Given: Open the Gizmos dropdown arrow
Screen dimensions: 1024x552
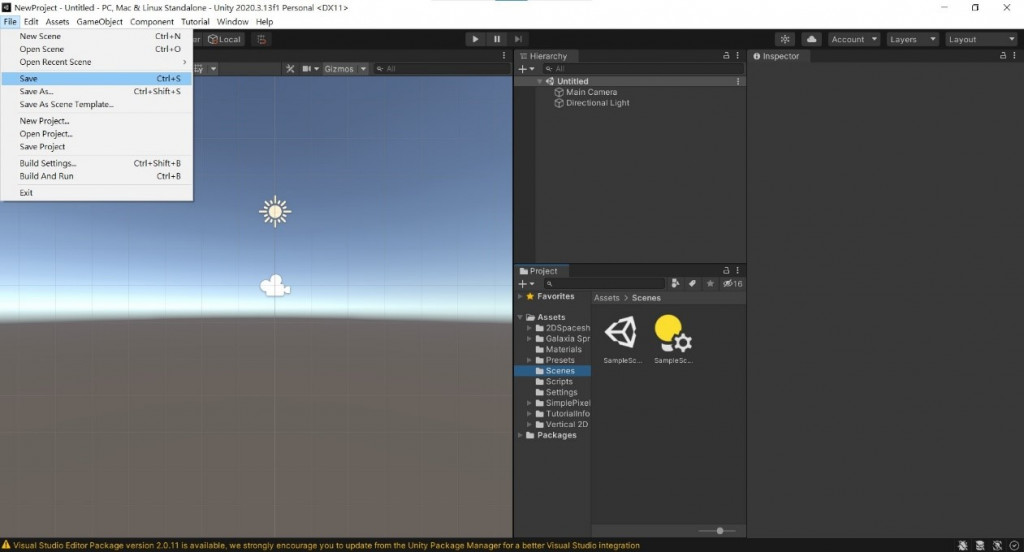Looking at the screenshot, I should (363, 69).
